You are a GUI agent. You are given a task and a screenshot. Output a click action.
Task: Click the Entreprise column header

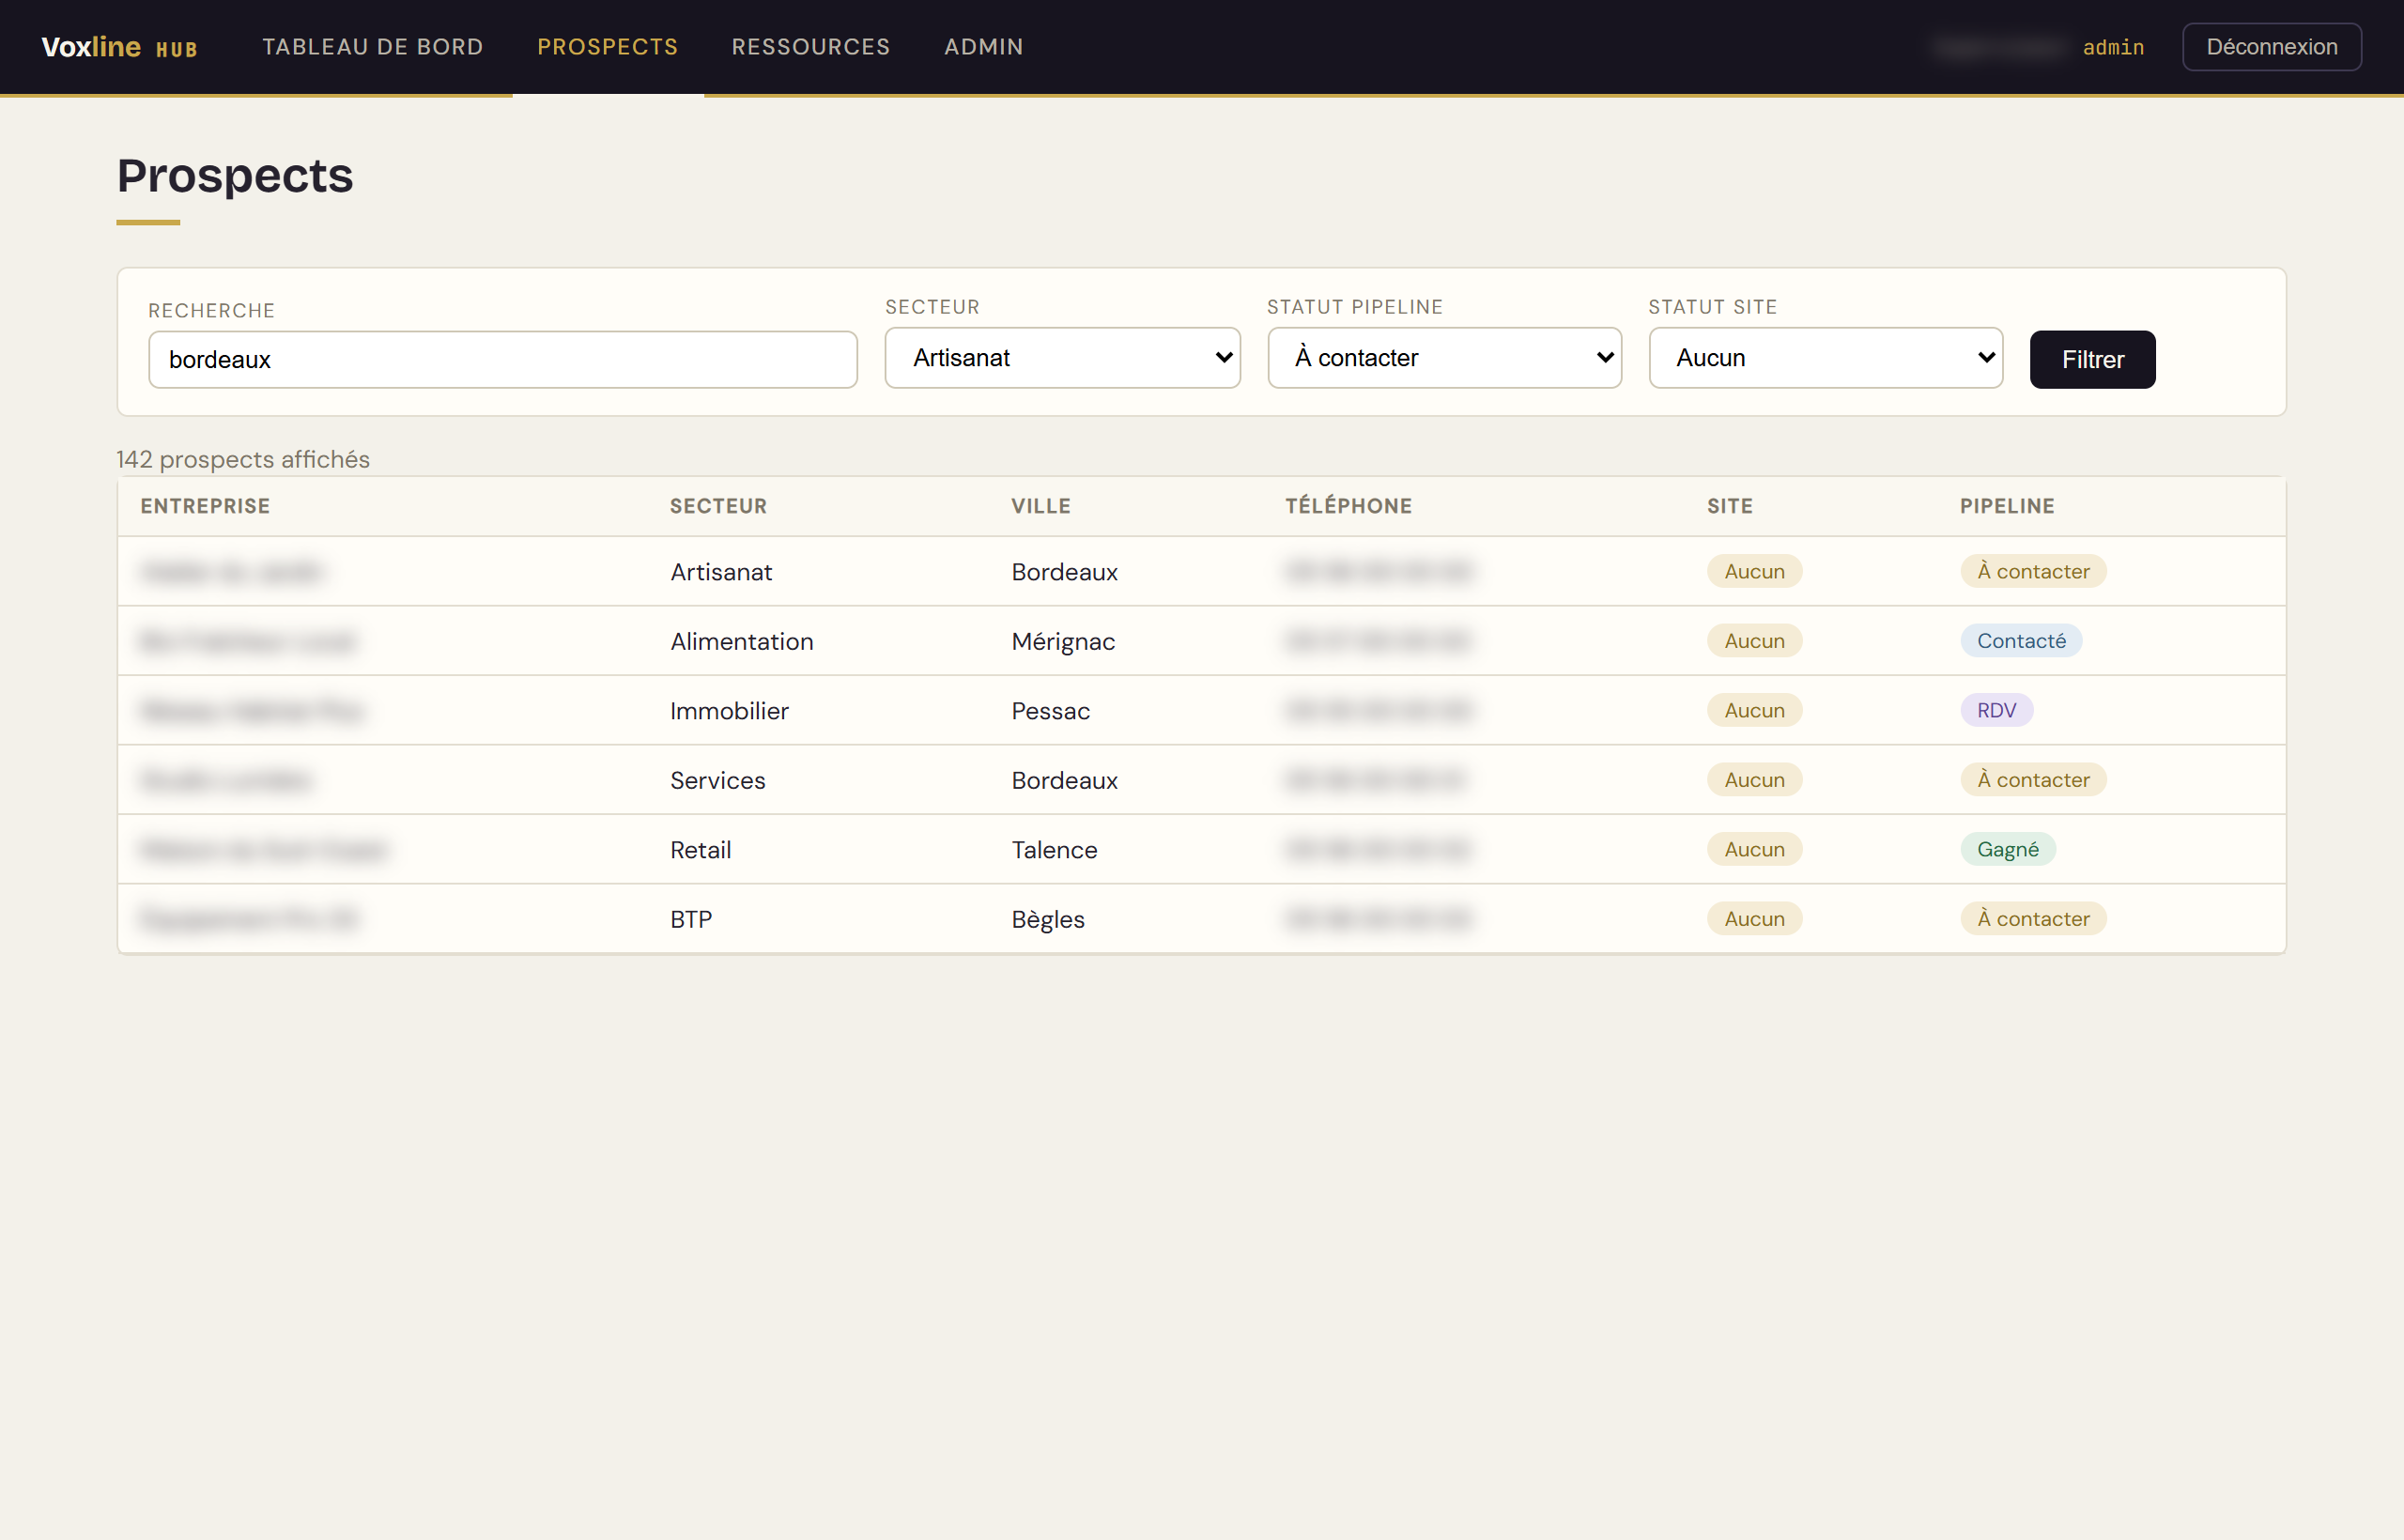click(205, 506)
